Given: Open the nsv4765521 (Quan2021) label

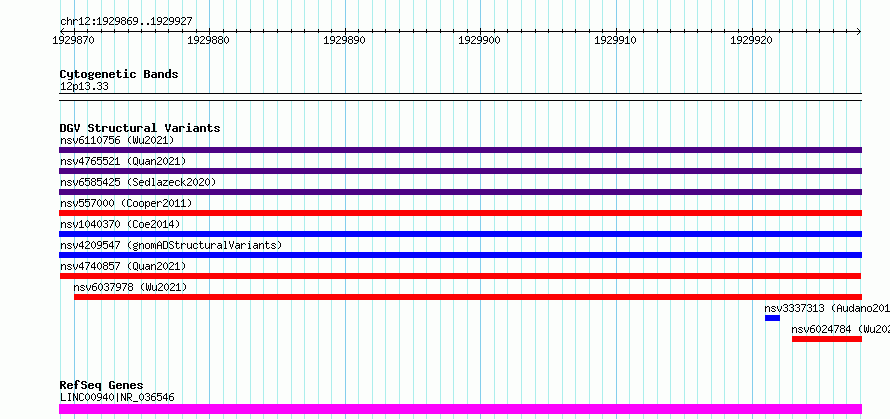Looking at the screenshot, I should click(123, 161).
